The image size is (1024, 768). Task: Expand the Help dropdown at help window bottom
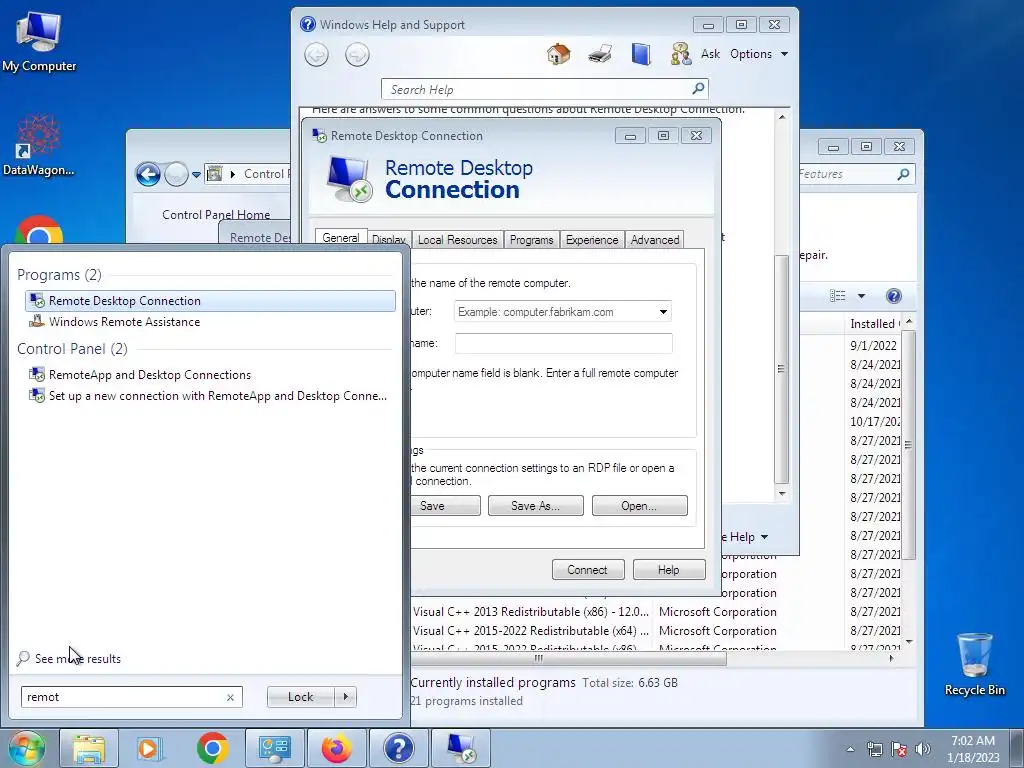765,537
